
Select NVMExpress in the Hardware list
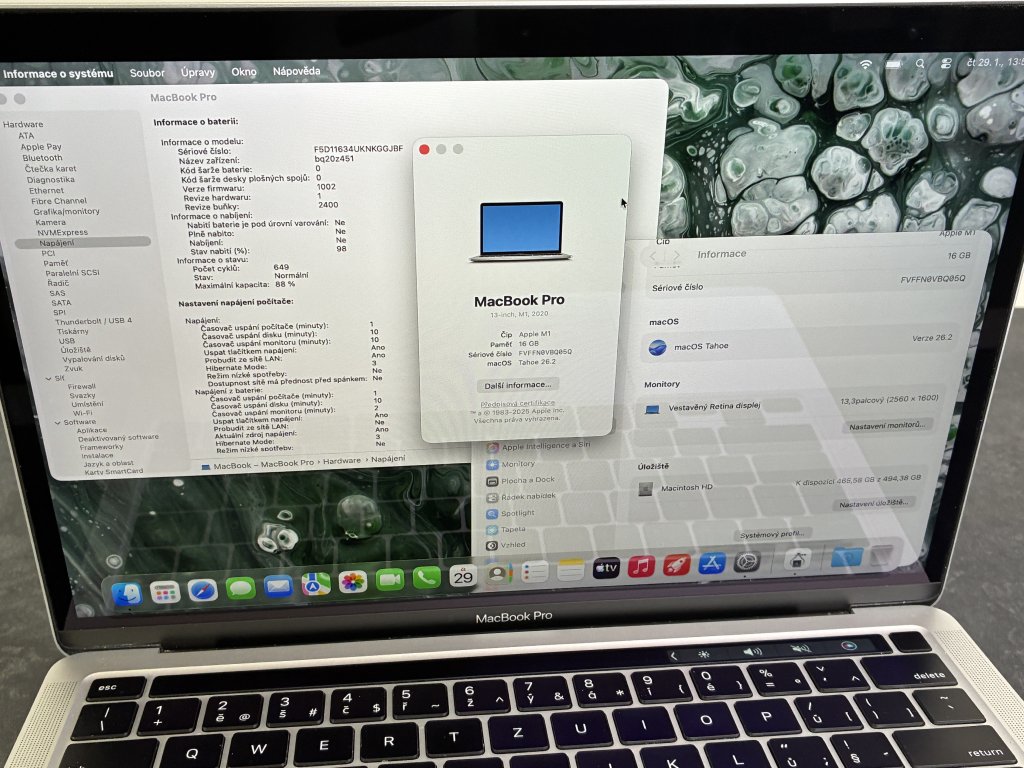click(x=62, y=232)
